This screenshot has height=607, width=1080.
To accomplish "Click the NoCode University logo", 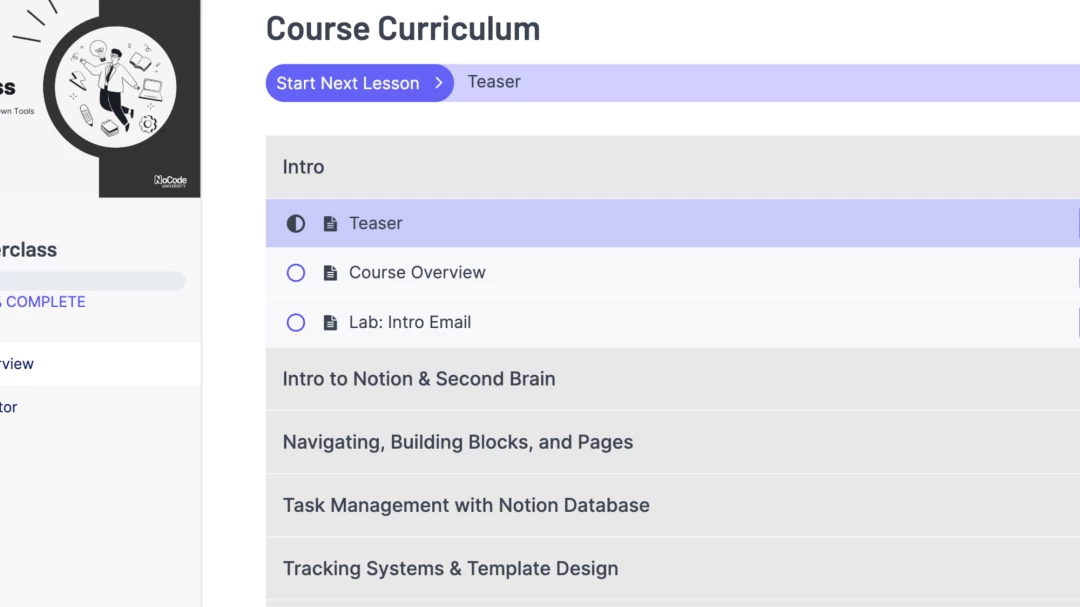I will point(170,181).
